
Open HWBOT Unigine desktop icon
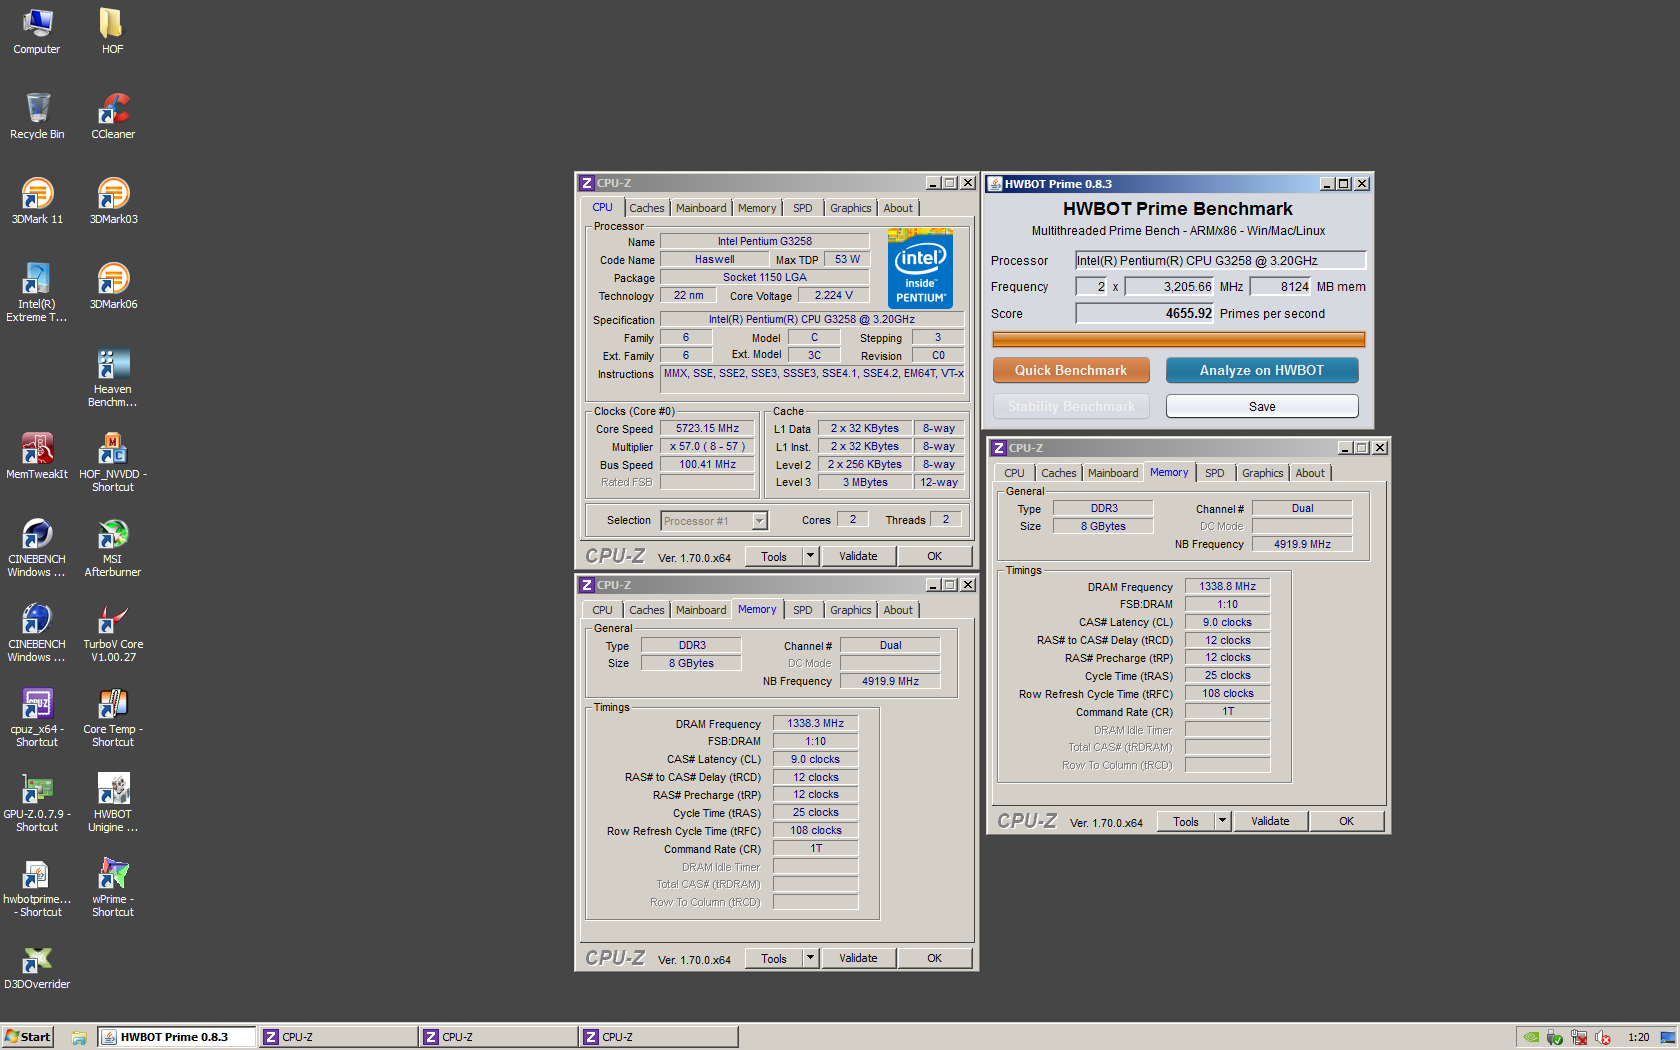(x=113, y=803)
